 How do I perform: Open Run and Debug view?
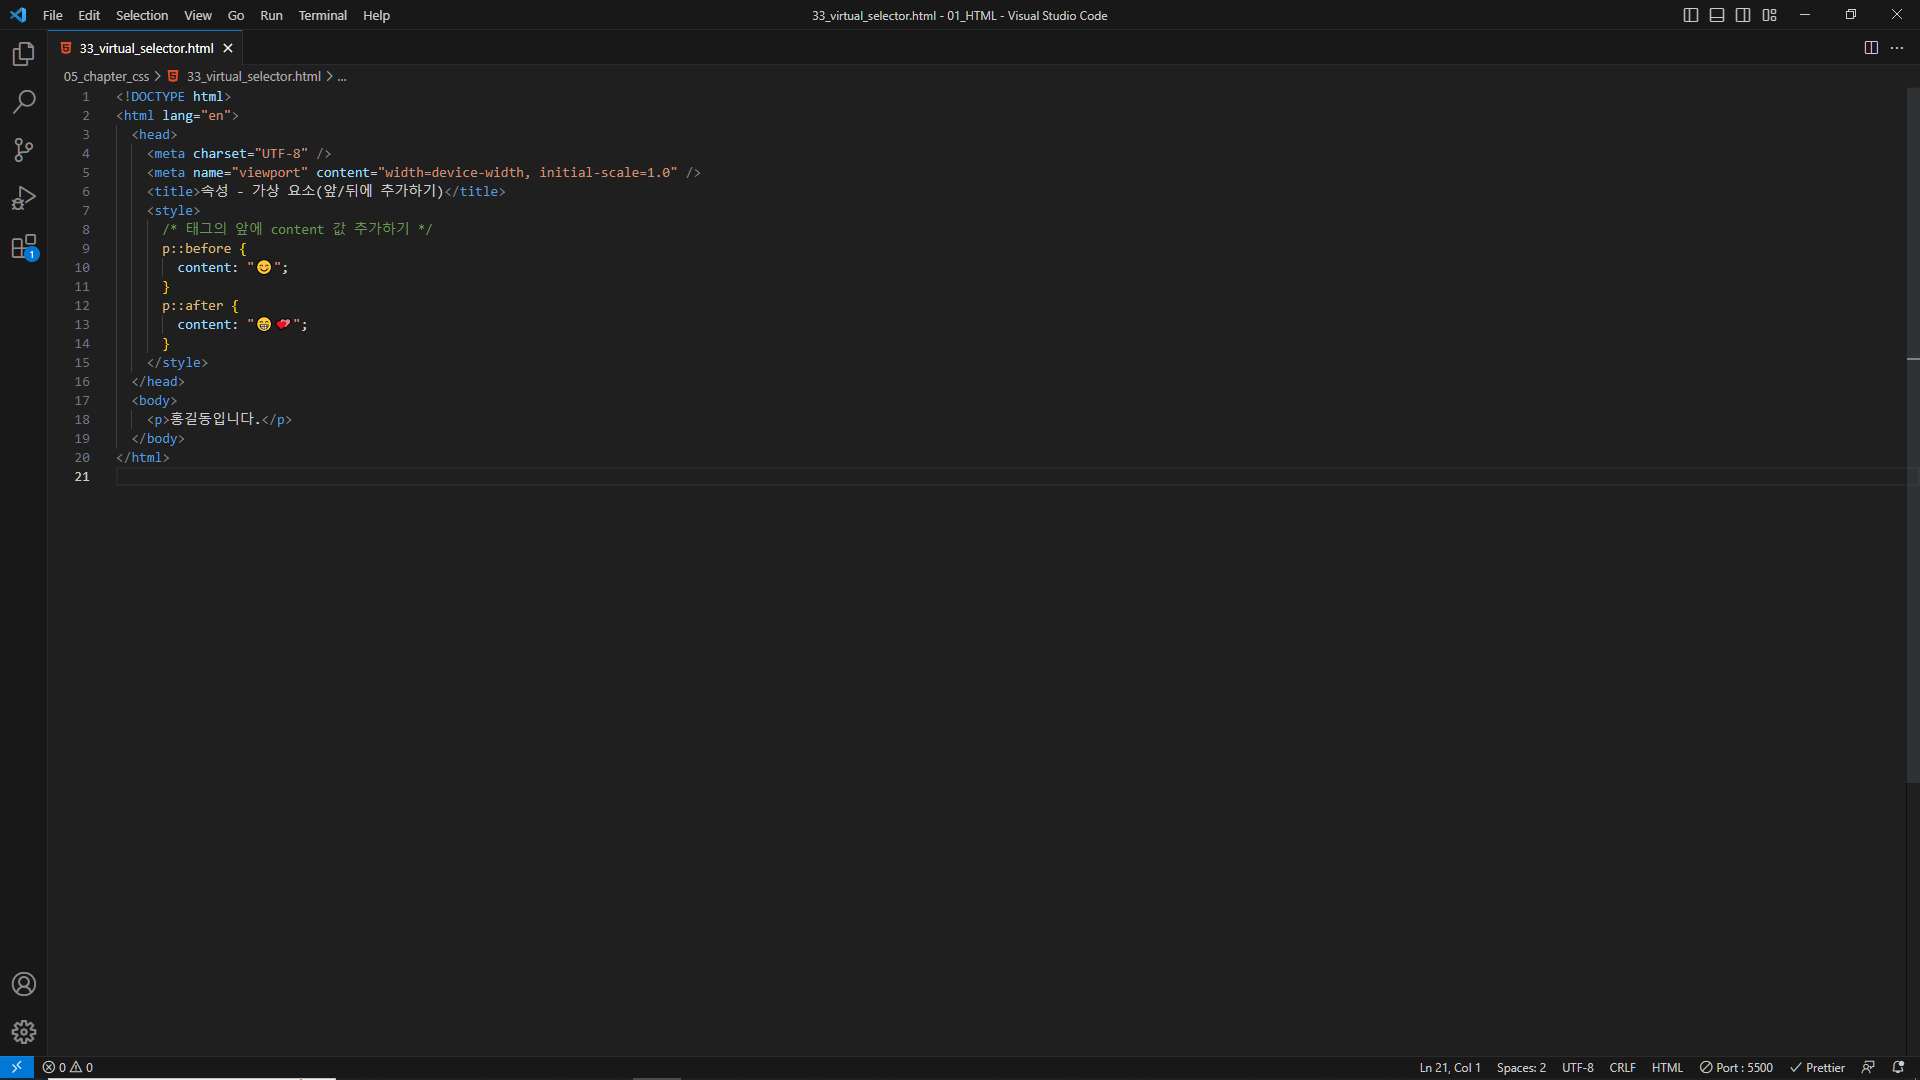pos(24,198)
